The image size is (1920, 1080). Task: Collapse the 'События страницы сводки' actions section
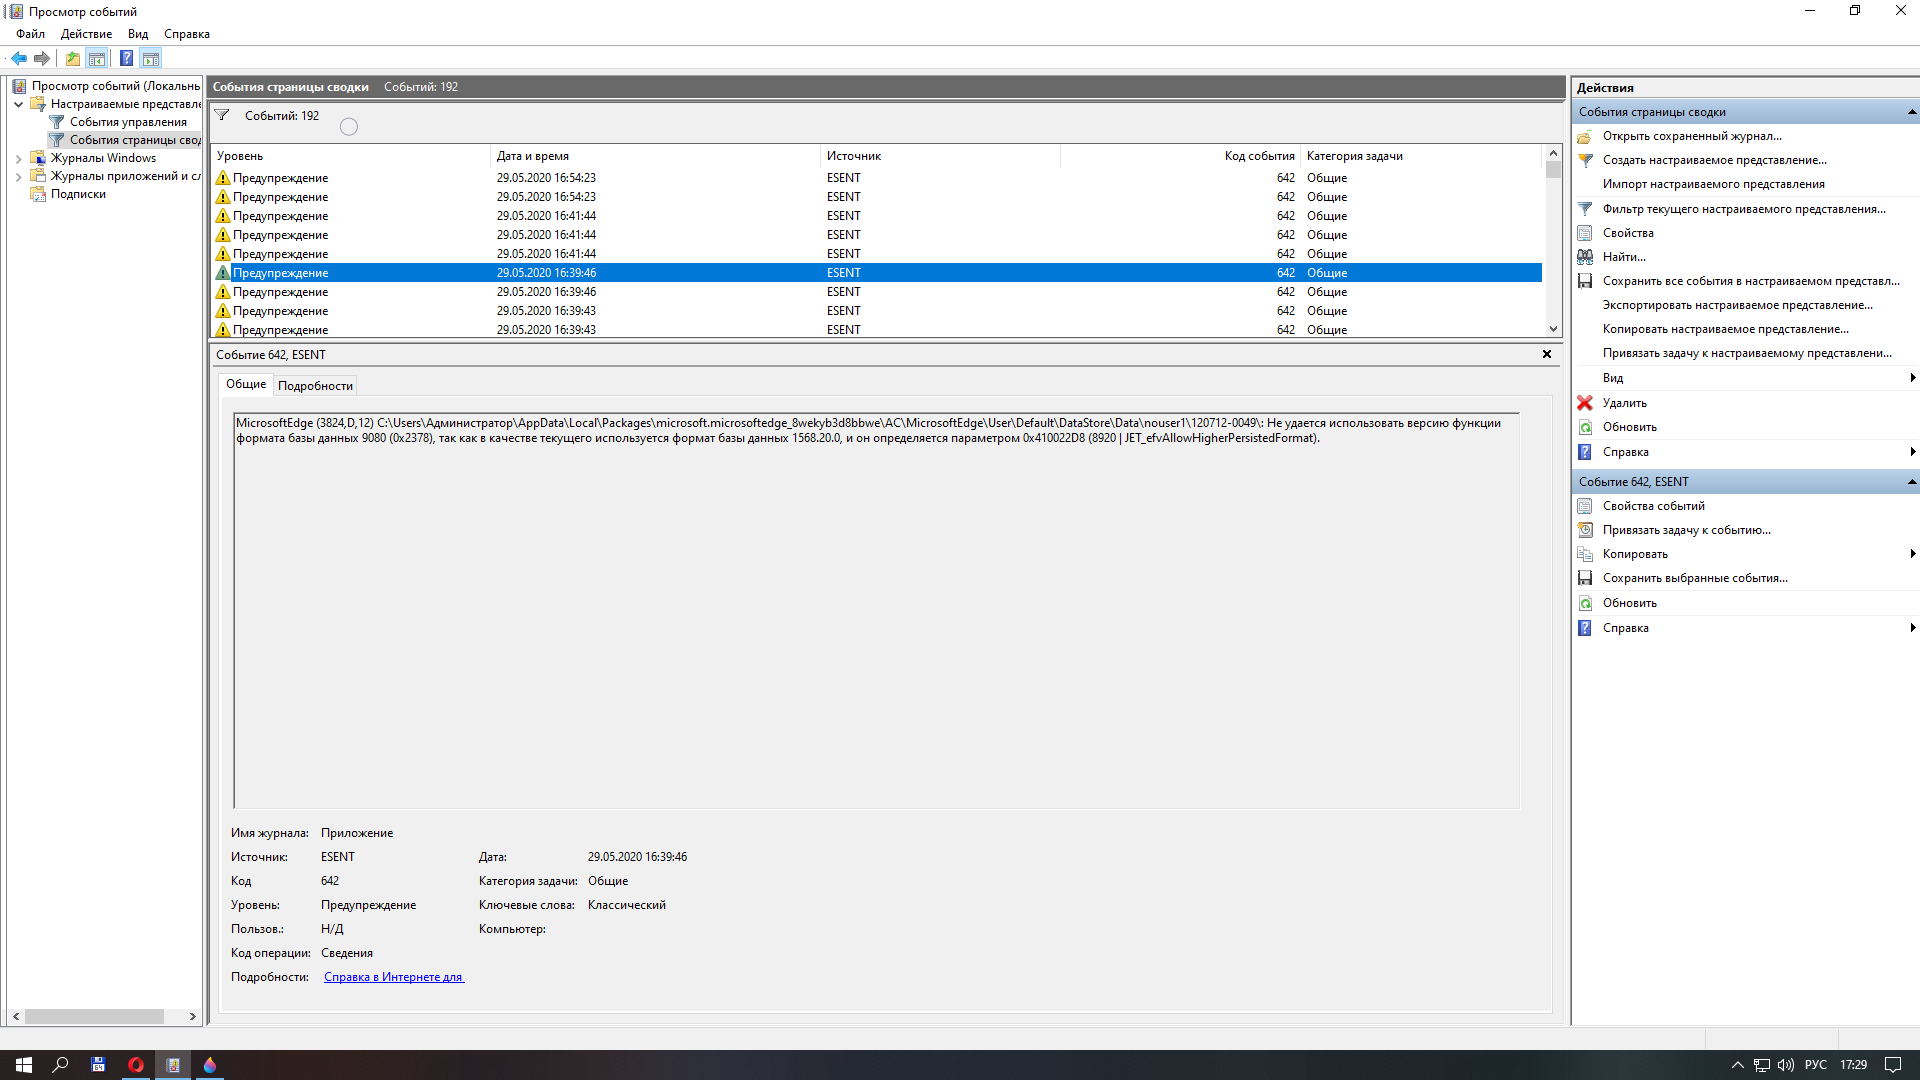pyautogui.click(x=1911, y=112)
